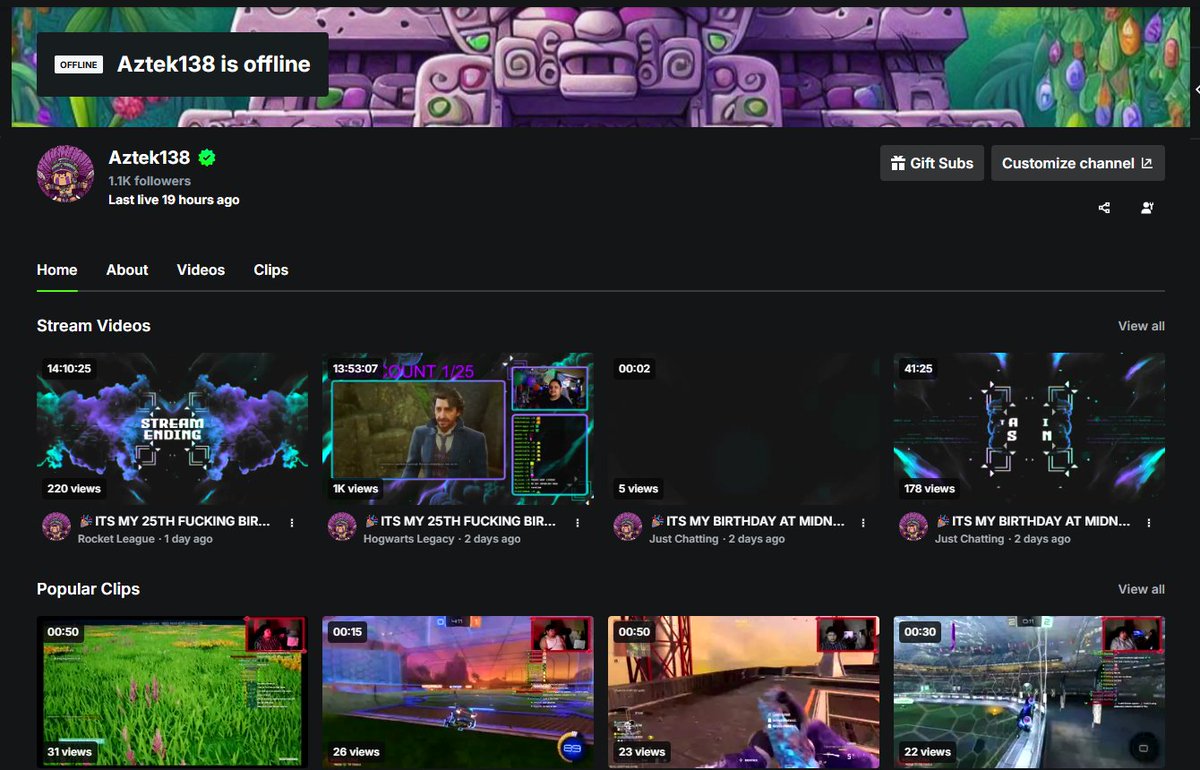Play the 00:30 clip with 22 views

pos(1029,692)
